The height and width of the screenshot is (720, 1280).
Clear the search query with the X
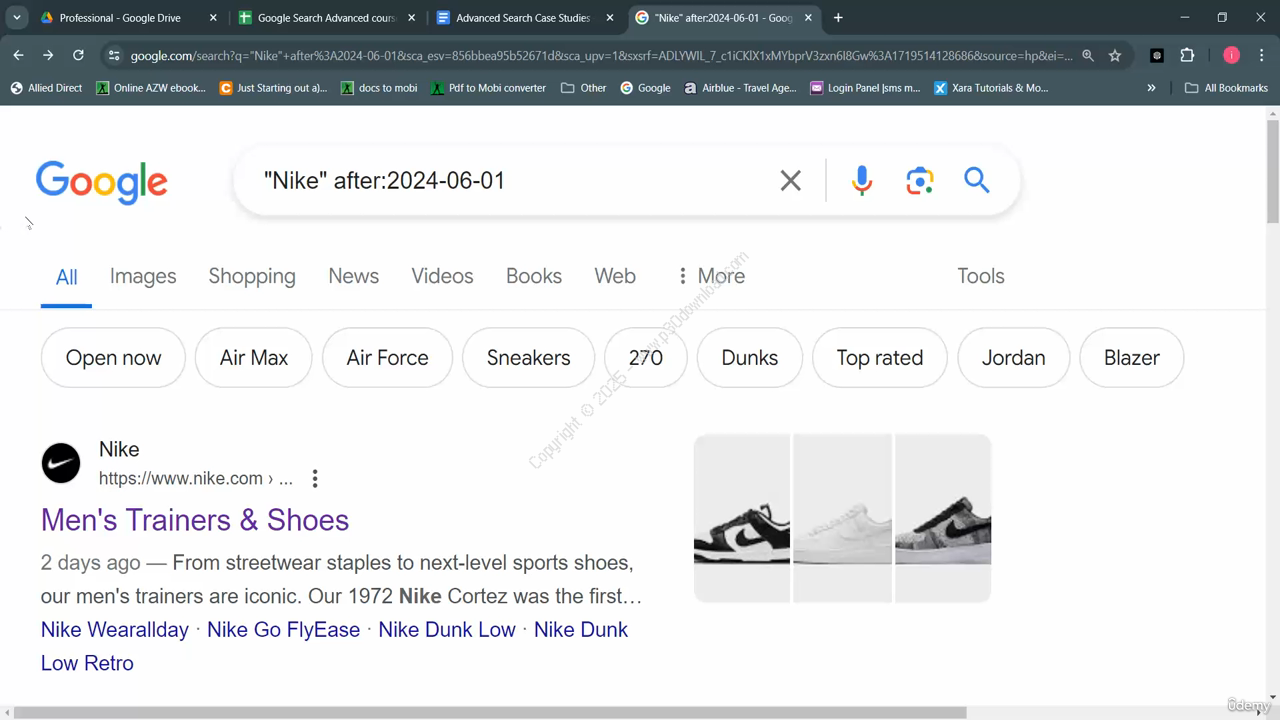(790, 180)
